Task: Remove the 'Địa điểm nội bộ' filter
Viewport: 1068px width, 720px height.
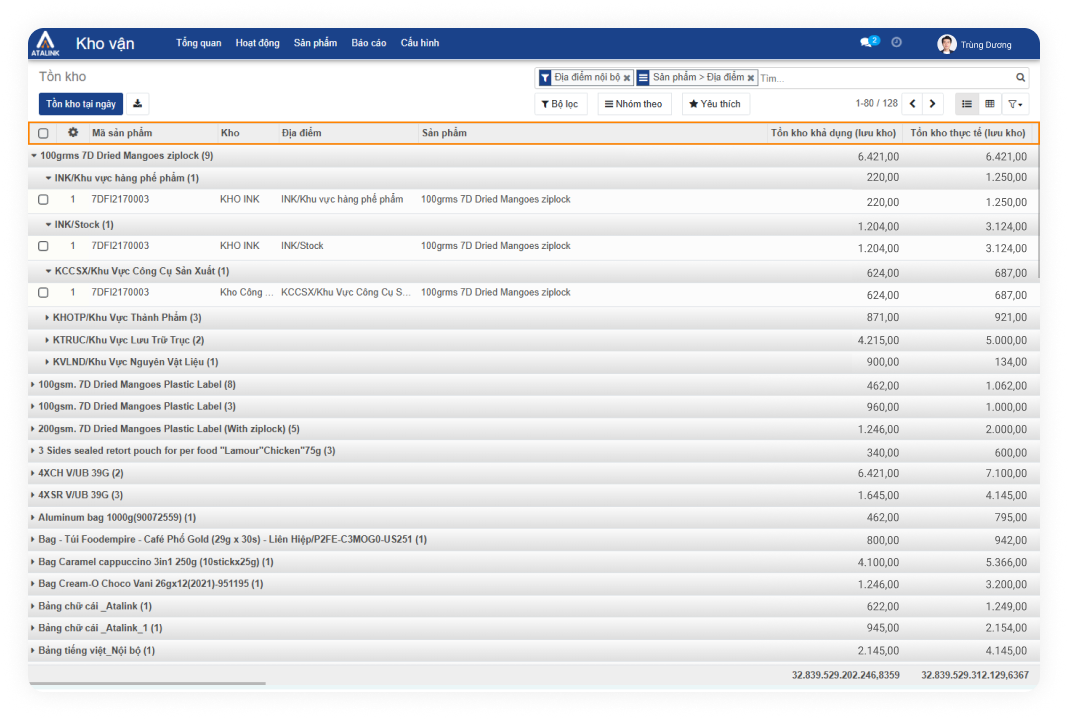Action: coord(627,78)
